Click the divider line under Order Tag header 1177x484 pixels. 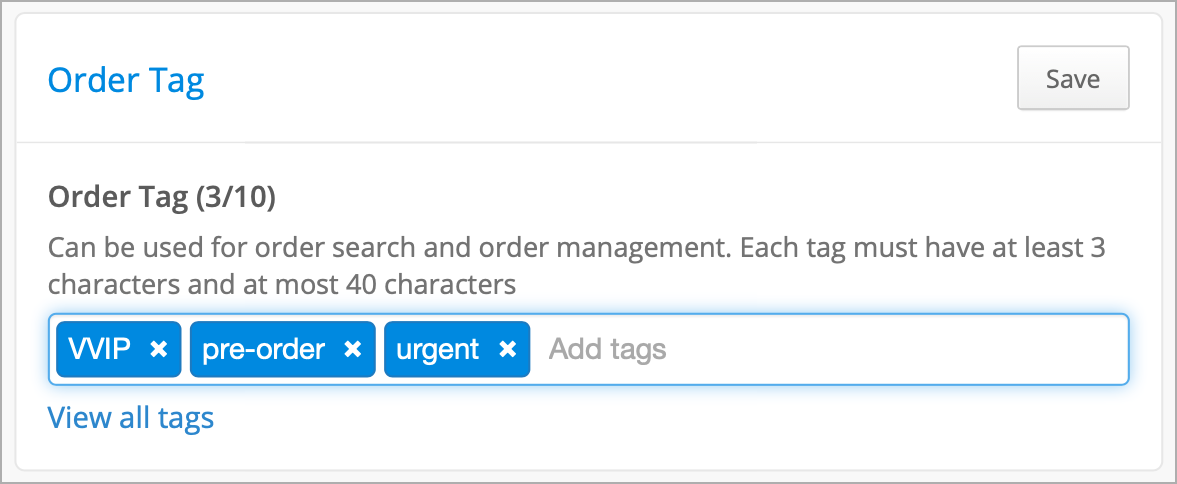pos(588,142)
